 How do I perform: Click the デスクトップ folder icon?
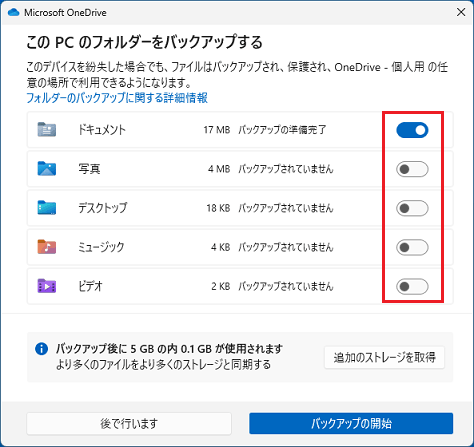(x=47, y=207)
